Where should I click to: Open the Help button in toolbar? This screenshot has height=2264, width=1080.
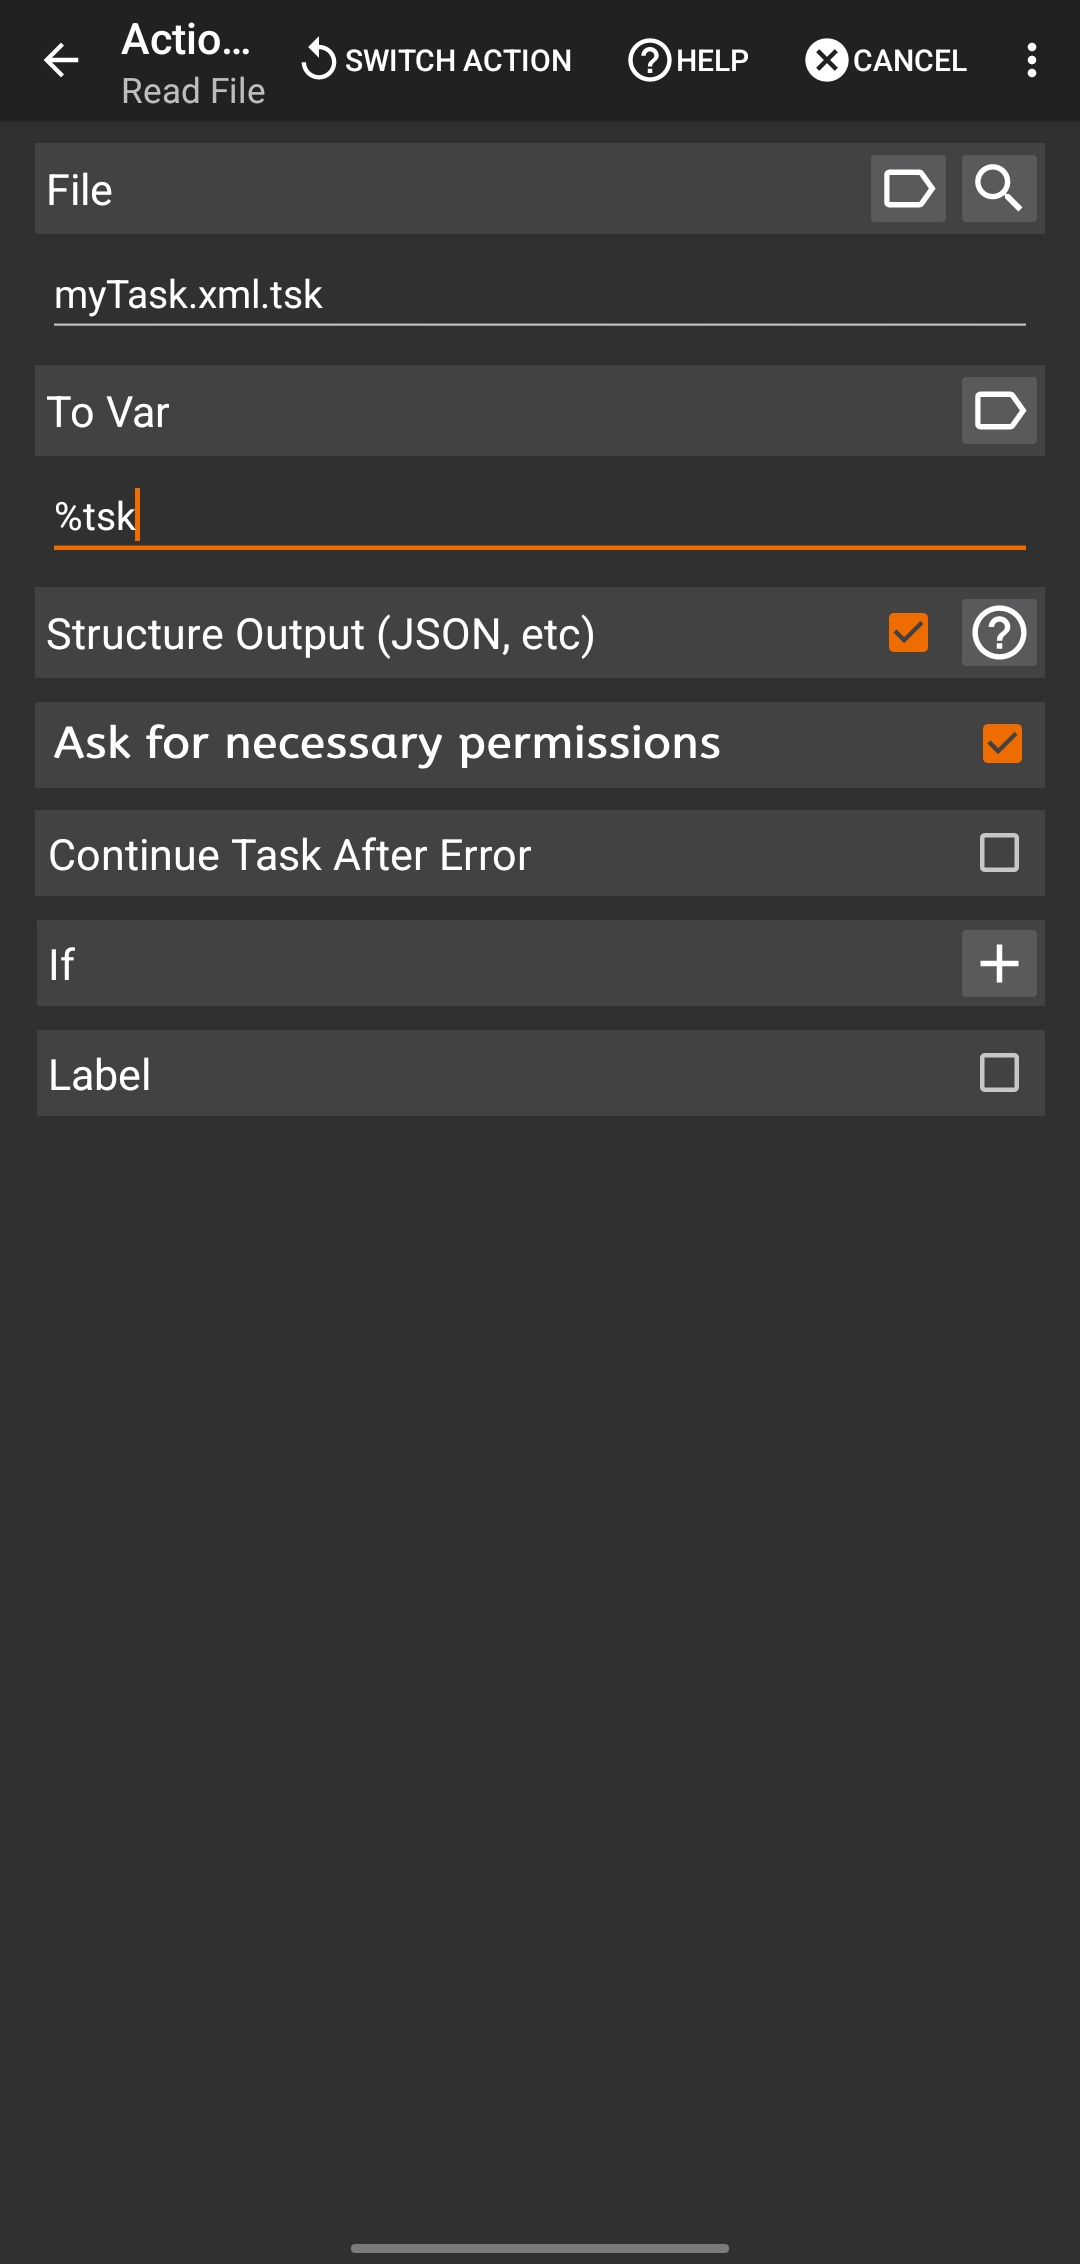click(688, 61)
